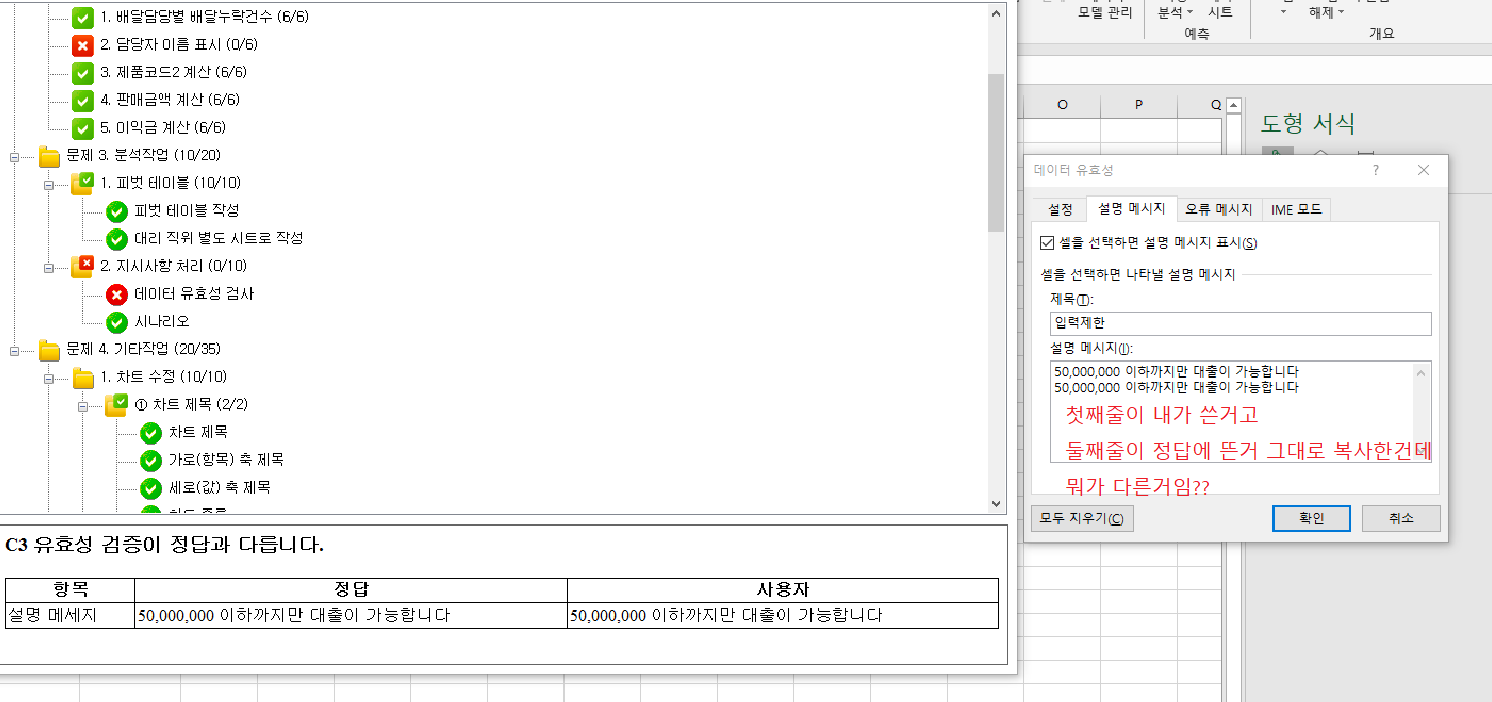Select the red X icon for 담당자 이름 표시
Viewport: 1492px width, 702px height.
point(83,45)
